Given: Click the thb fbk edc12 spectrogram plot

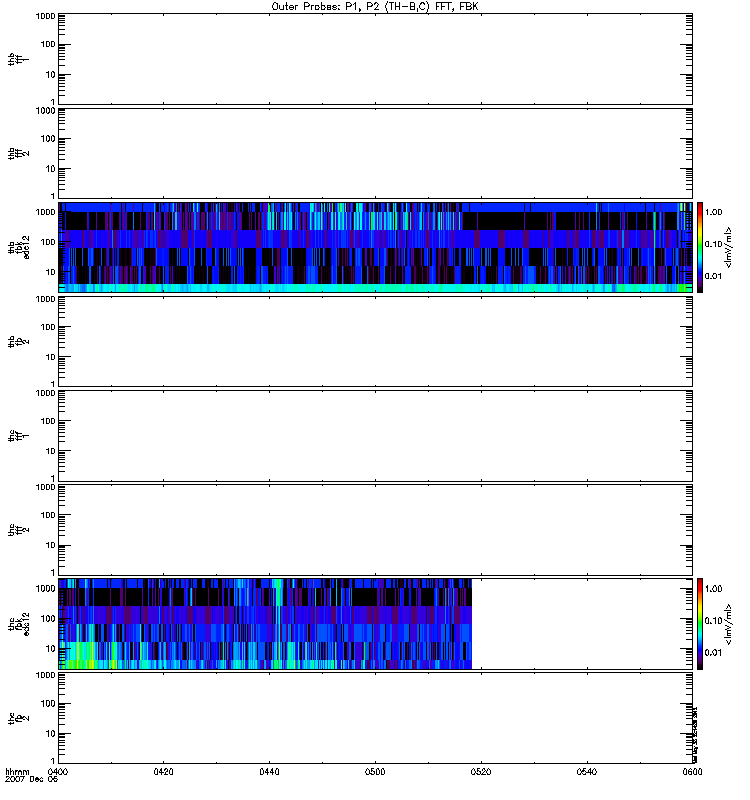Looking at the screenshot, I should (375, 247).
